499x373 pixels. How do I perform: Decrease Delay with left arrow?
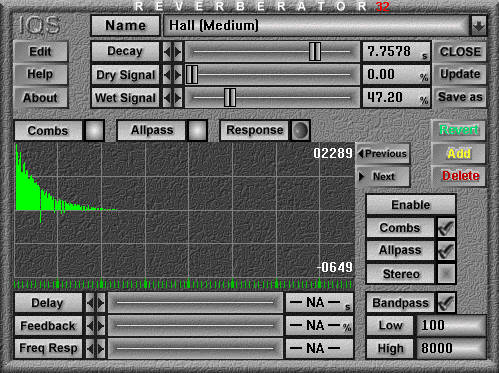coord(90,303)
